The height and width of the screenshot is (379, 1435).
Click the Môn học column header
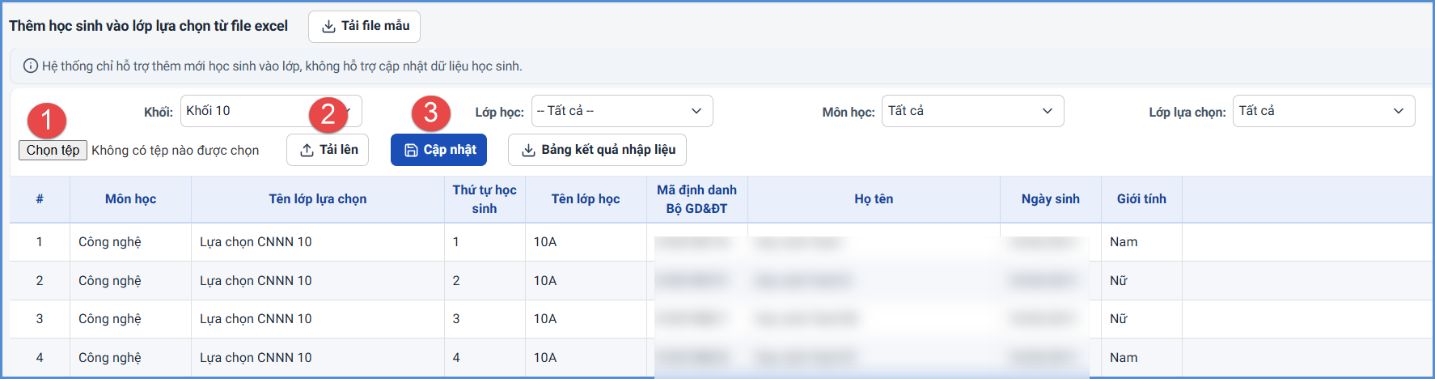click(131, 199)
